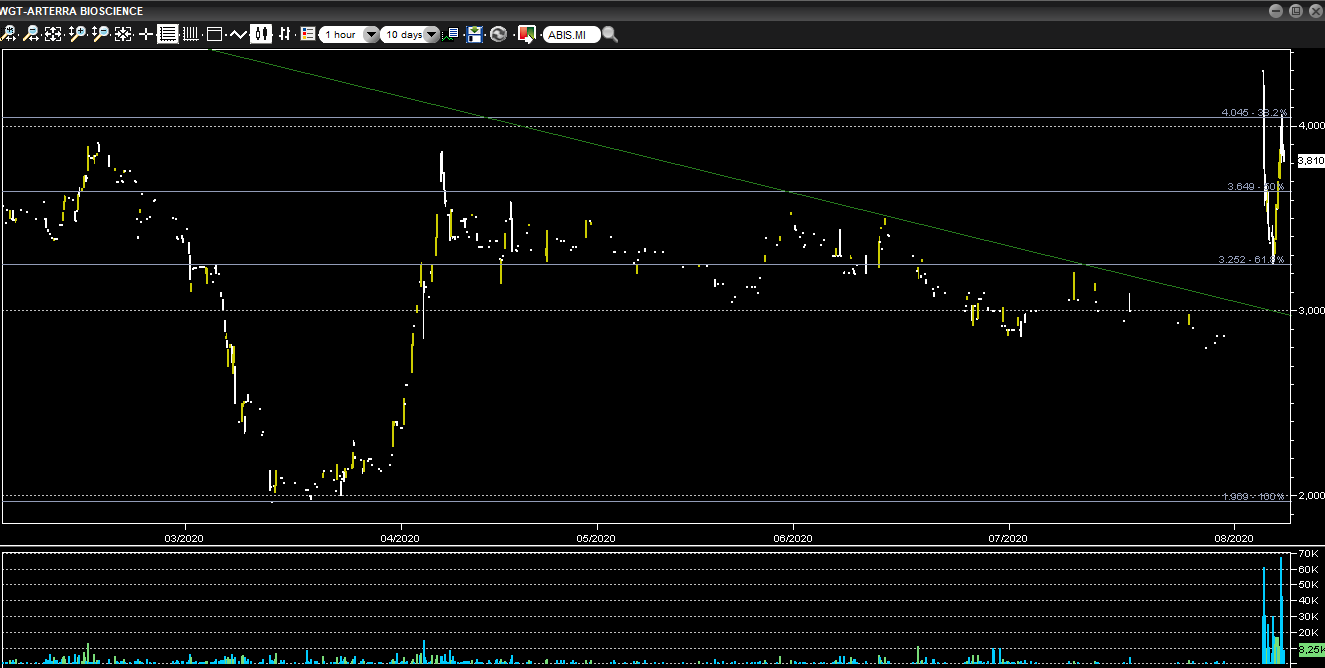Click the current price tag 3,810
Image resolution: width=1325 pixels, height=668 pixels.
click(1310, 160)
